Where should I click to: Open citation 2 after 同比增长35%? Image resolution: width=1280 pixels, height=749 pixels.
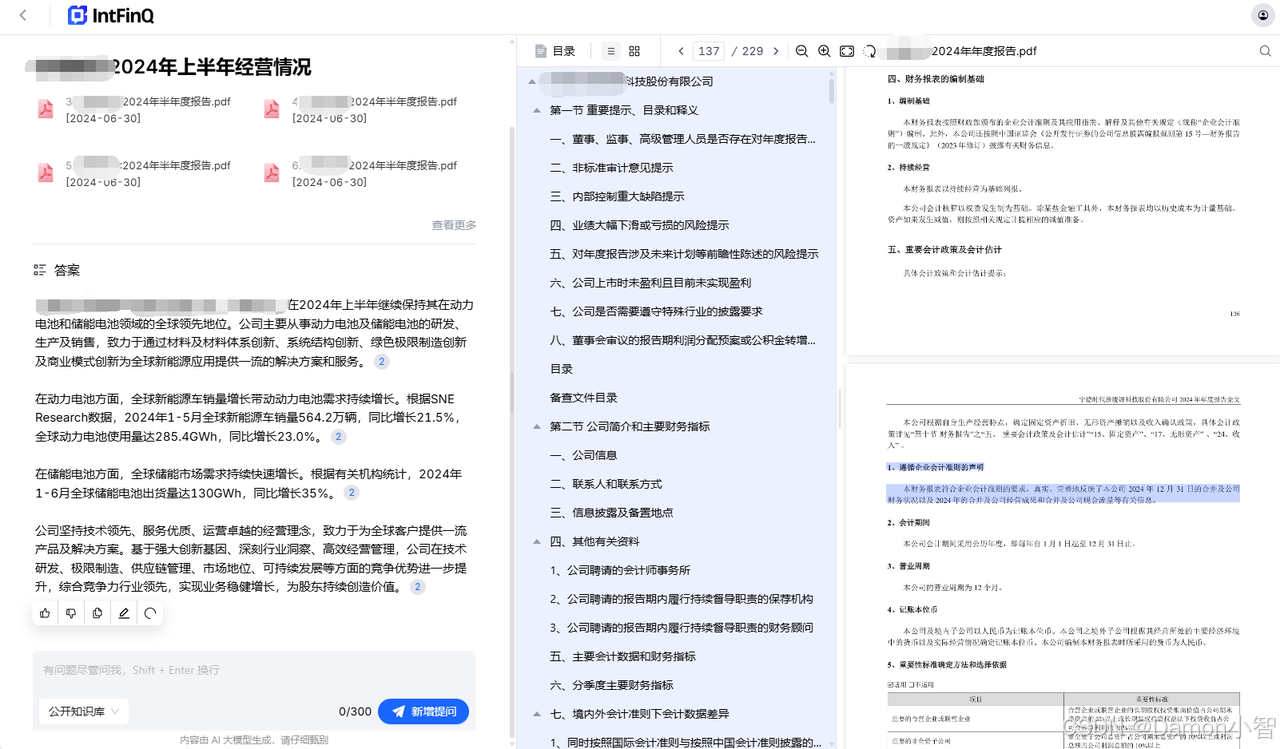(351, 493)
